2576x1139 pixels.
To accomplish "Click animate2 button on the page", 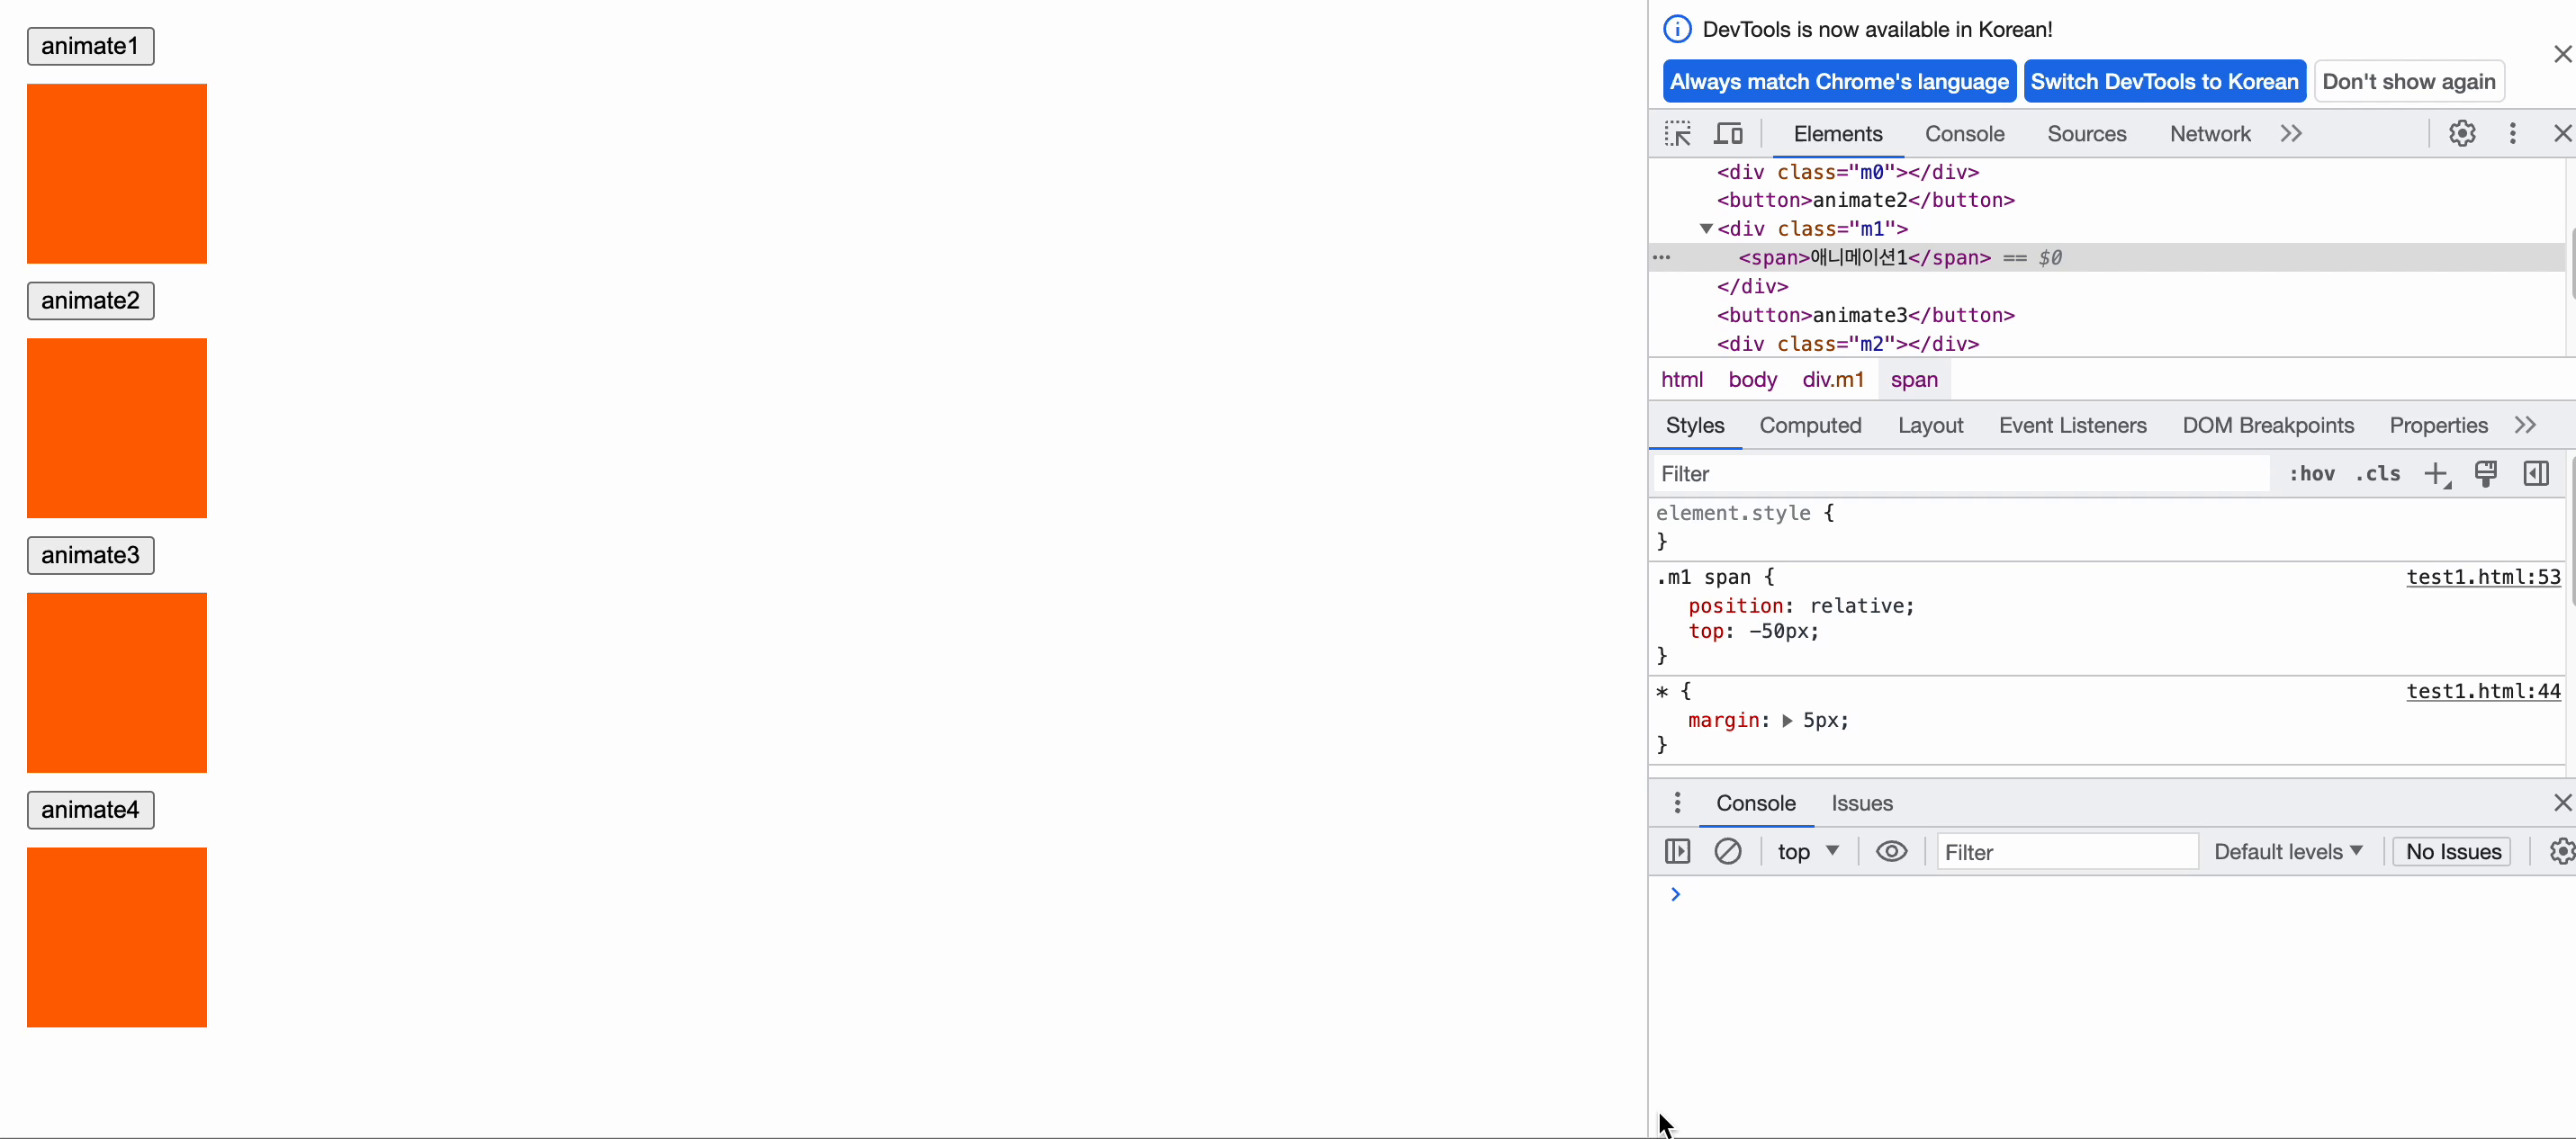I will pos(89,299).
